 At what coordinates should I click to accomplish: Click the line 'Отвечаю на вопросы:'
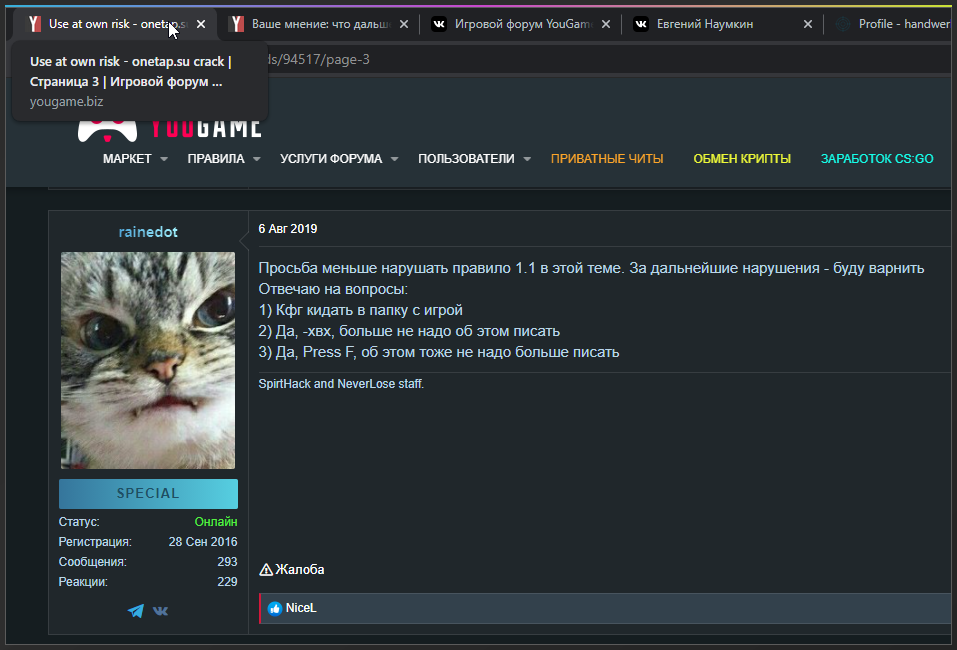point(333,289)
